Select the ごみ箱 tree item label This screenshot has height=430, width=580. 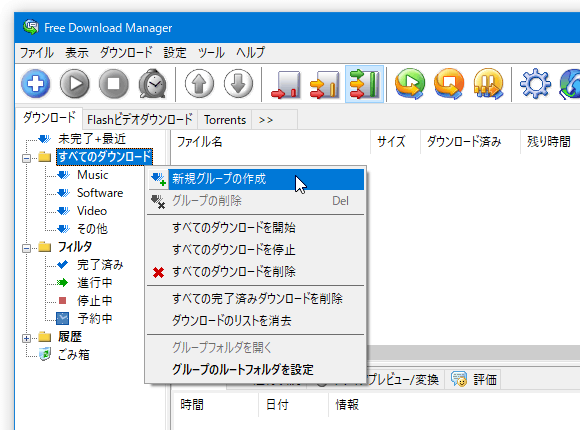tap(74, 355)
